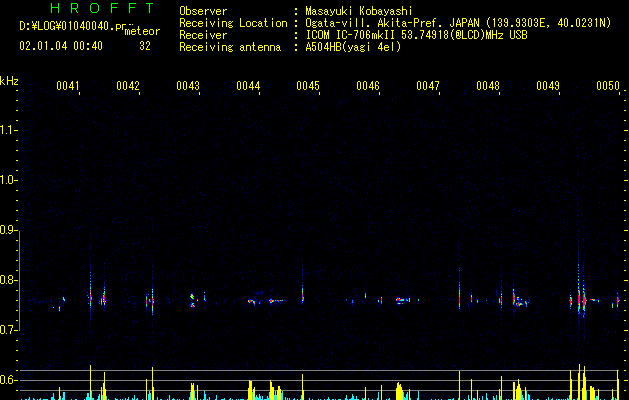Click the Receiver label

click(203, 35)
